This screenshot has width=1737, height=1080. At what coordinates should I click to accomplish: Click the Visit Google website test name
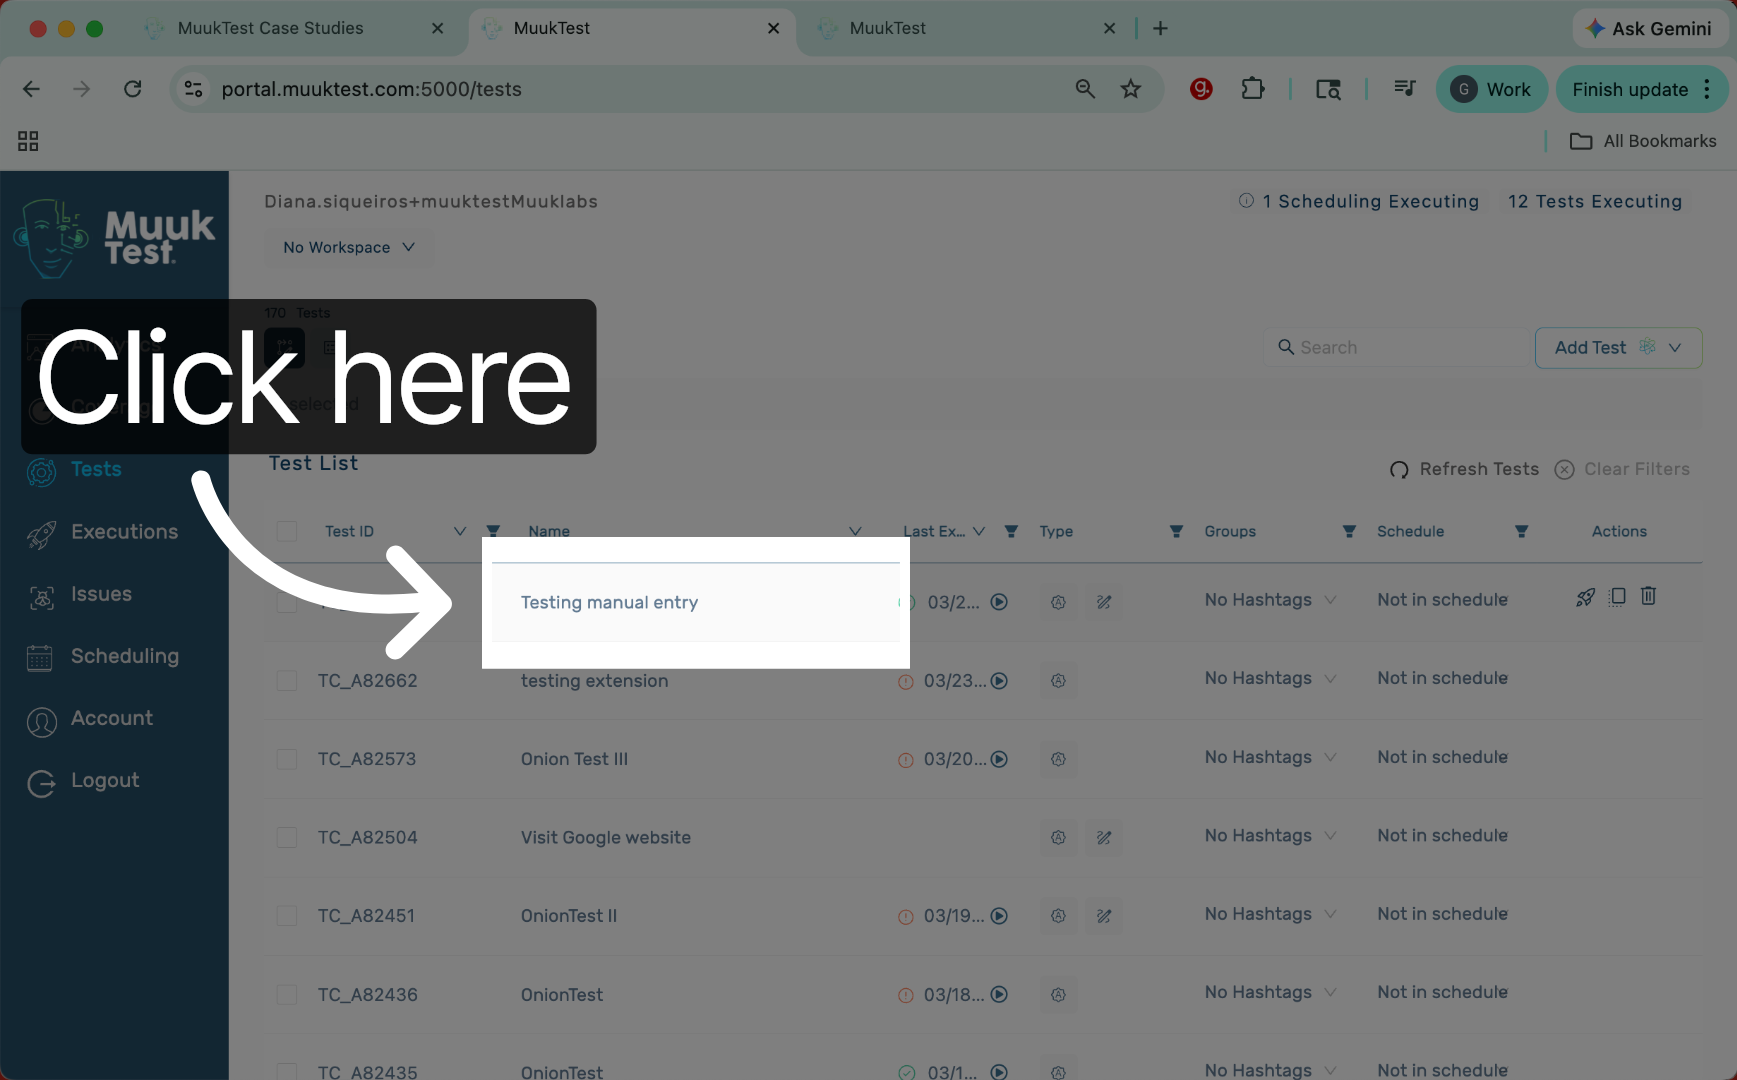(x=606, y=838)
